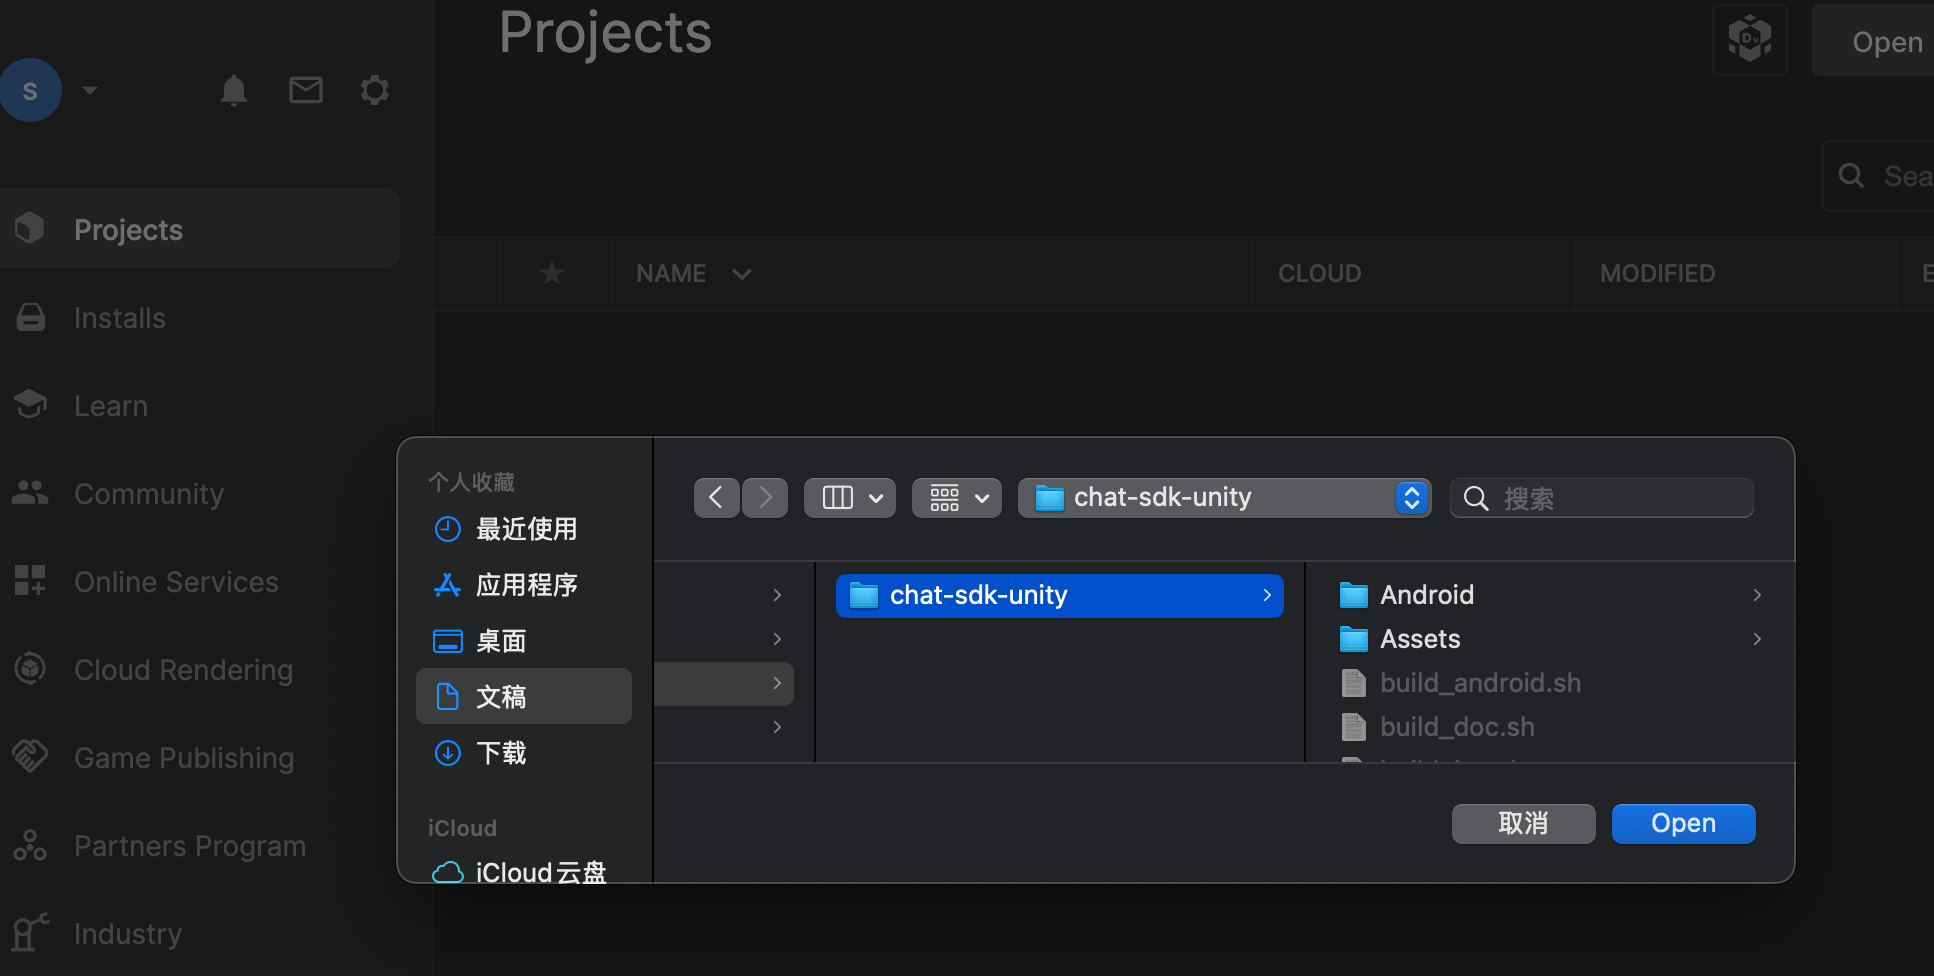Open the grouping options dropdown
This screenshot has height=976, width=1934.
point(957,498)
